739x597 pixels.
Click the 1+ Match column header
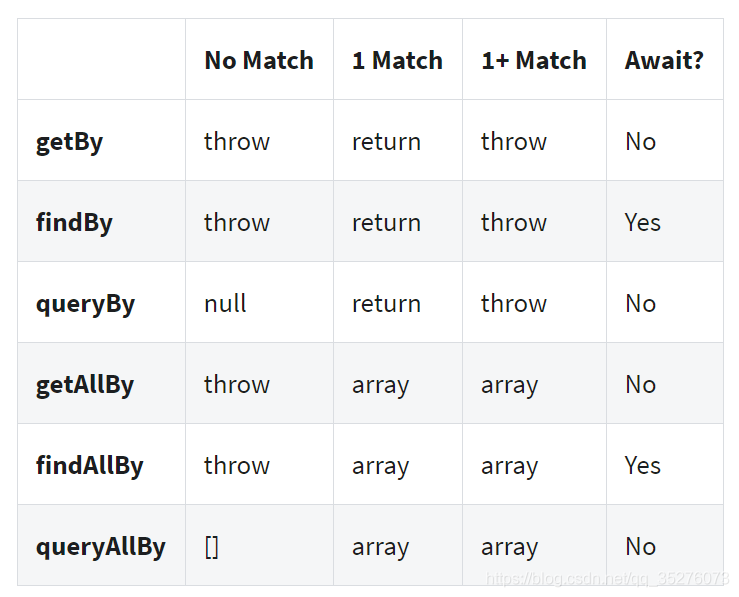(x=533, y=60)
